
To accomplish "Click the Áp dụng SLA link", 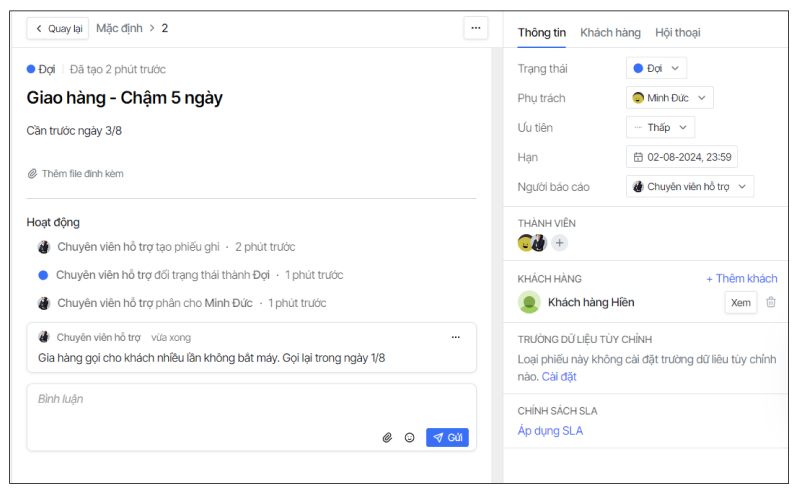I will [550, 431].
